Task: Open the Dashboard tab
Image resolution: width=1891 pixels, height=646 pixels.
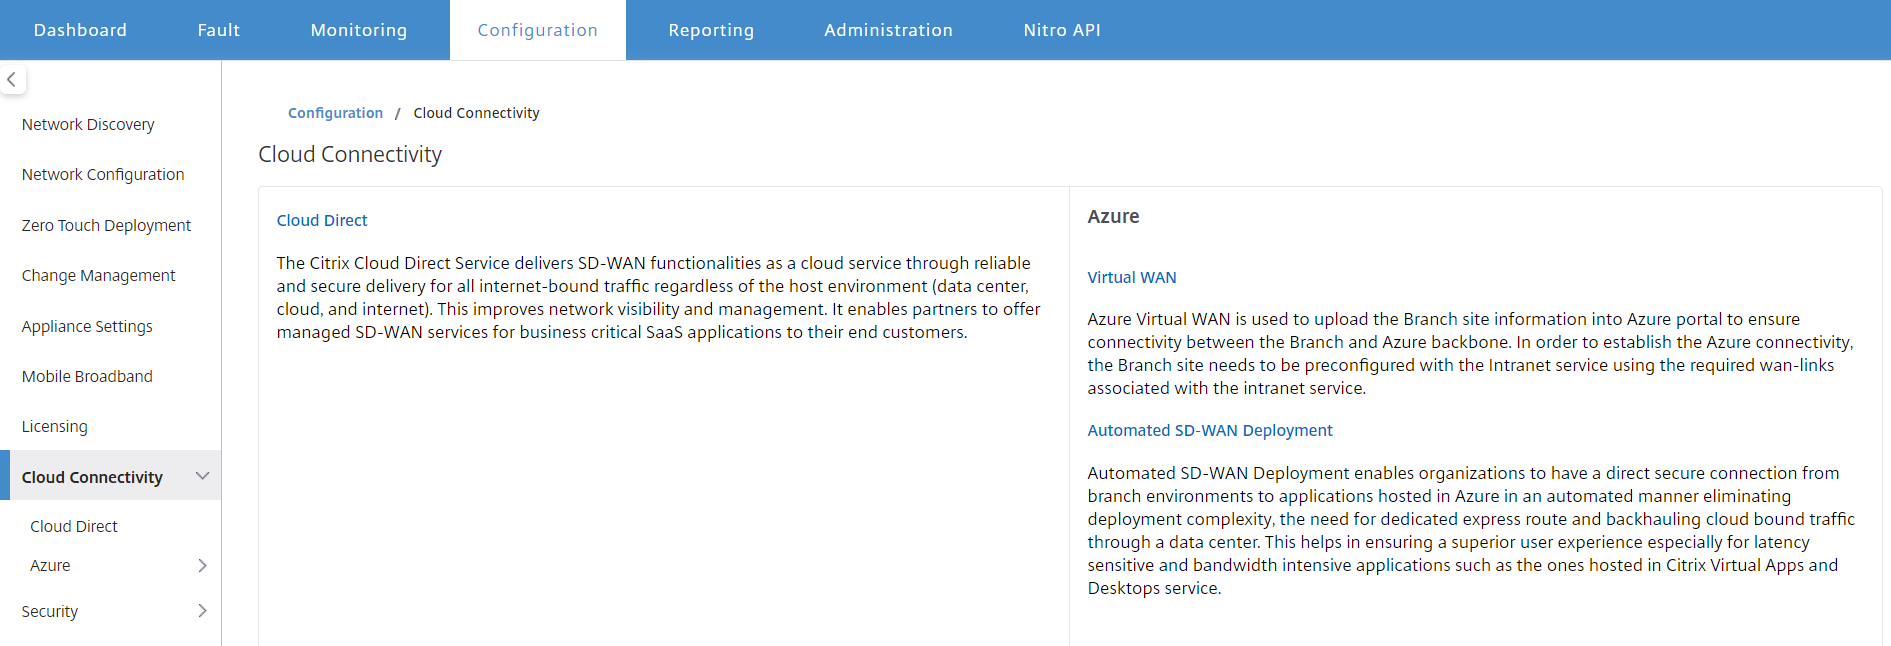Action: pos(80,30)
